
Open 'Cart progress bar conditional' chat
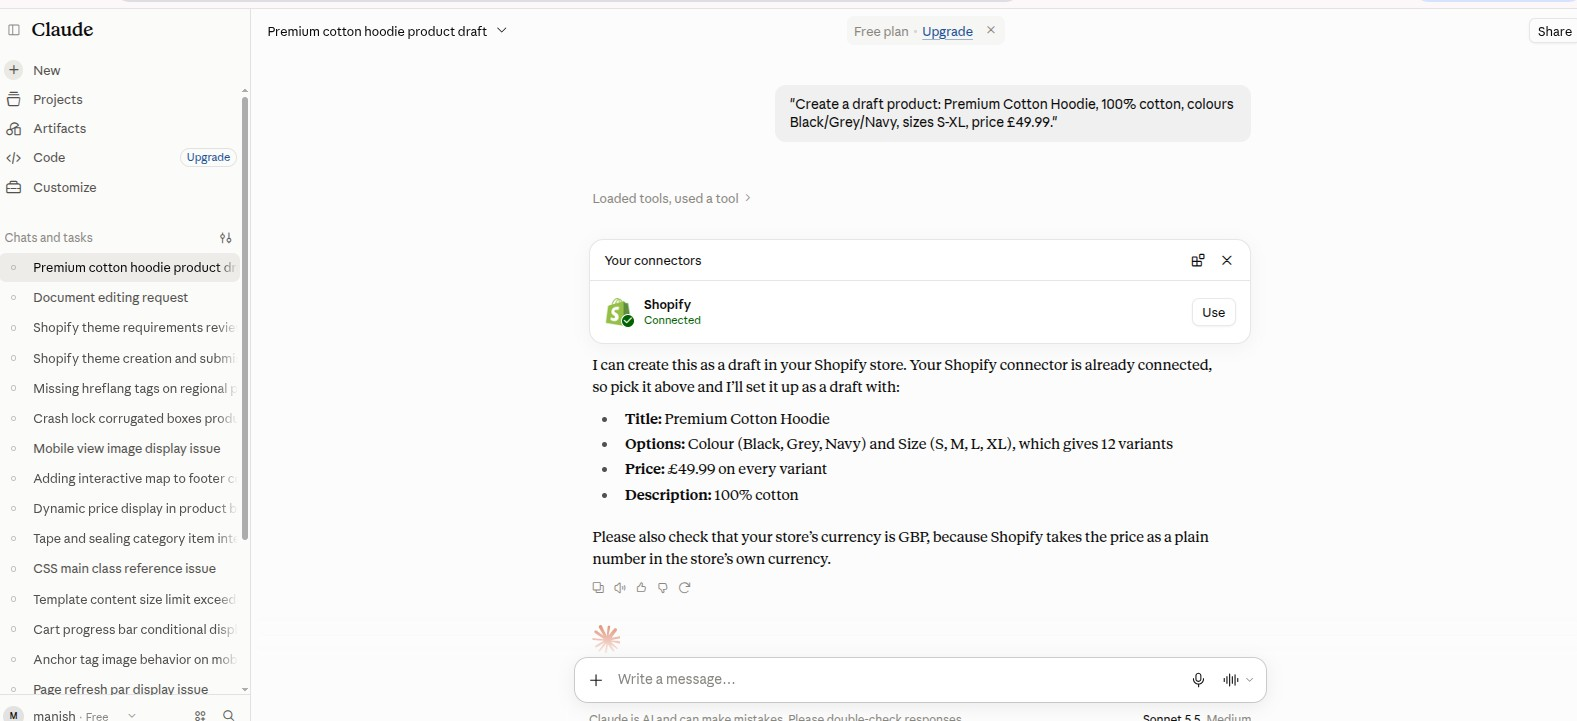[121, 629]
